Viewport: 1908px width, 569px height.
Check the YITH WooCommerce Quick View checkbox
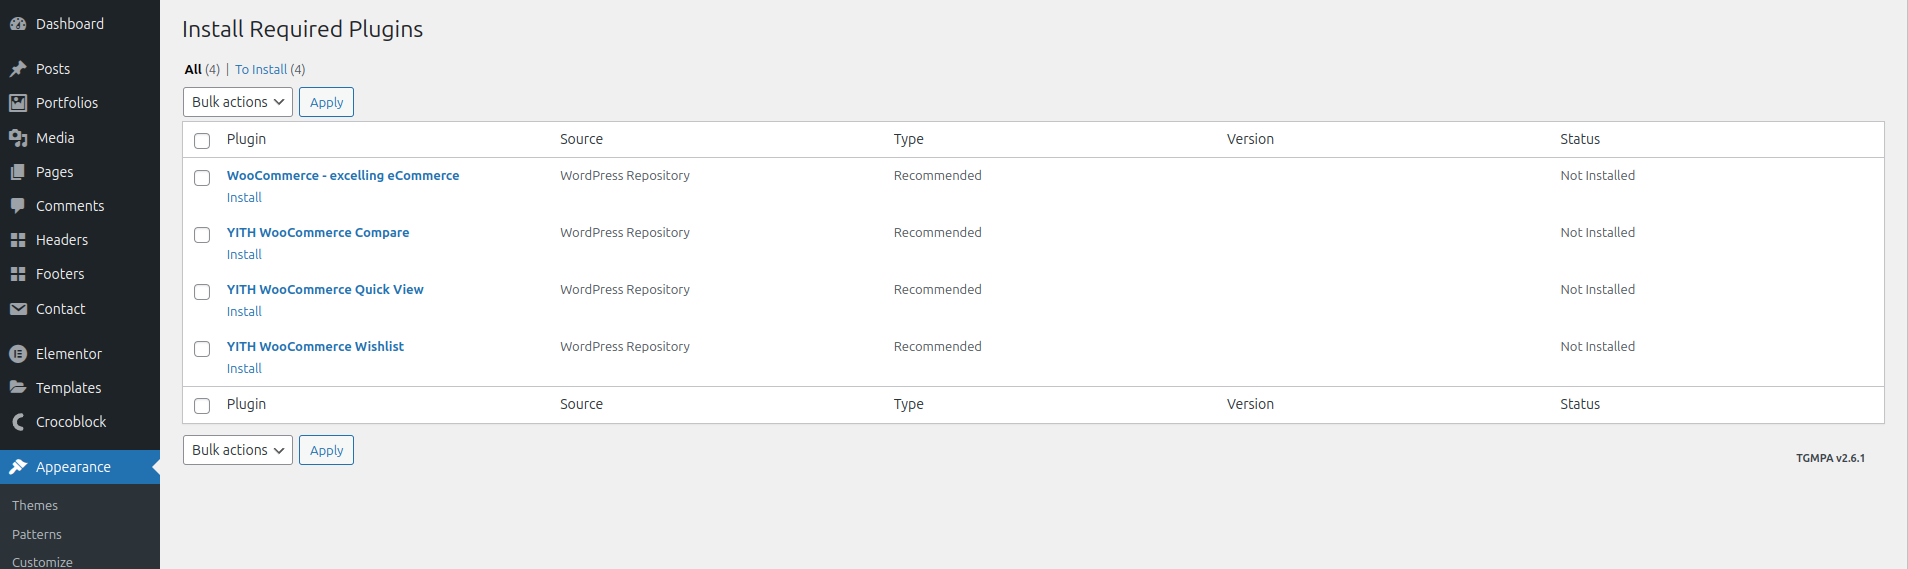pos(202,292)
